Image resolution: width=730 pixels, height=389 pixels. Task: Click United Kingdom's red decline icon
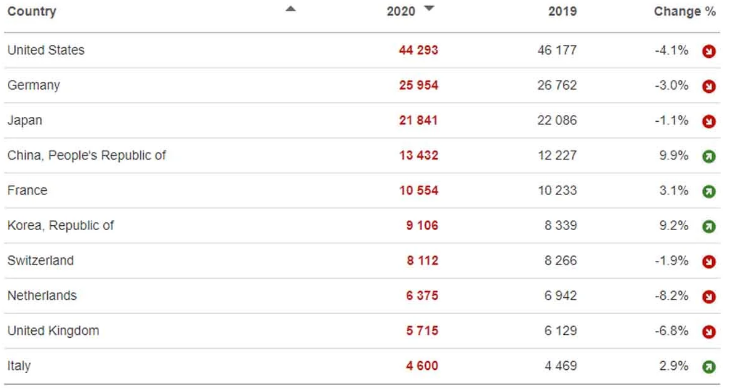(709, 332)
